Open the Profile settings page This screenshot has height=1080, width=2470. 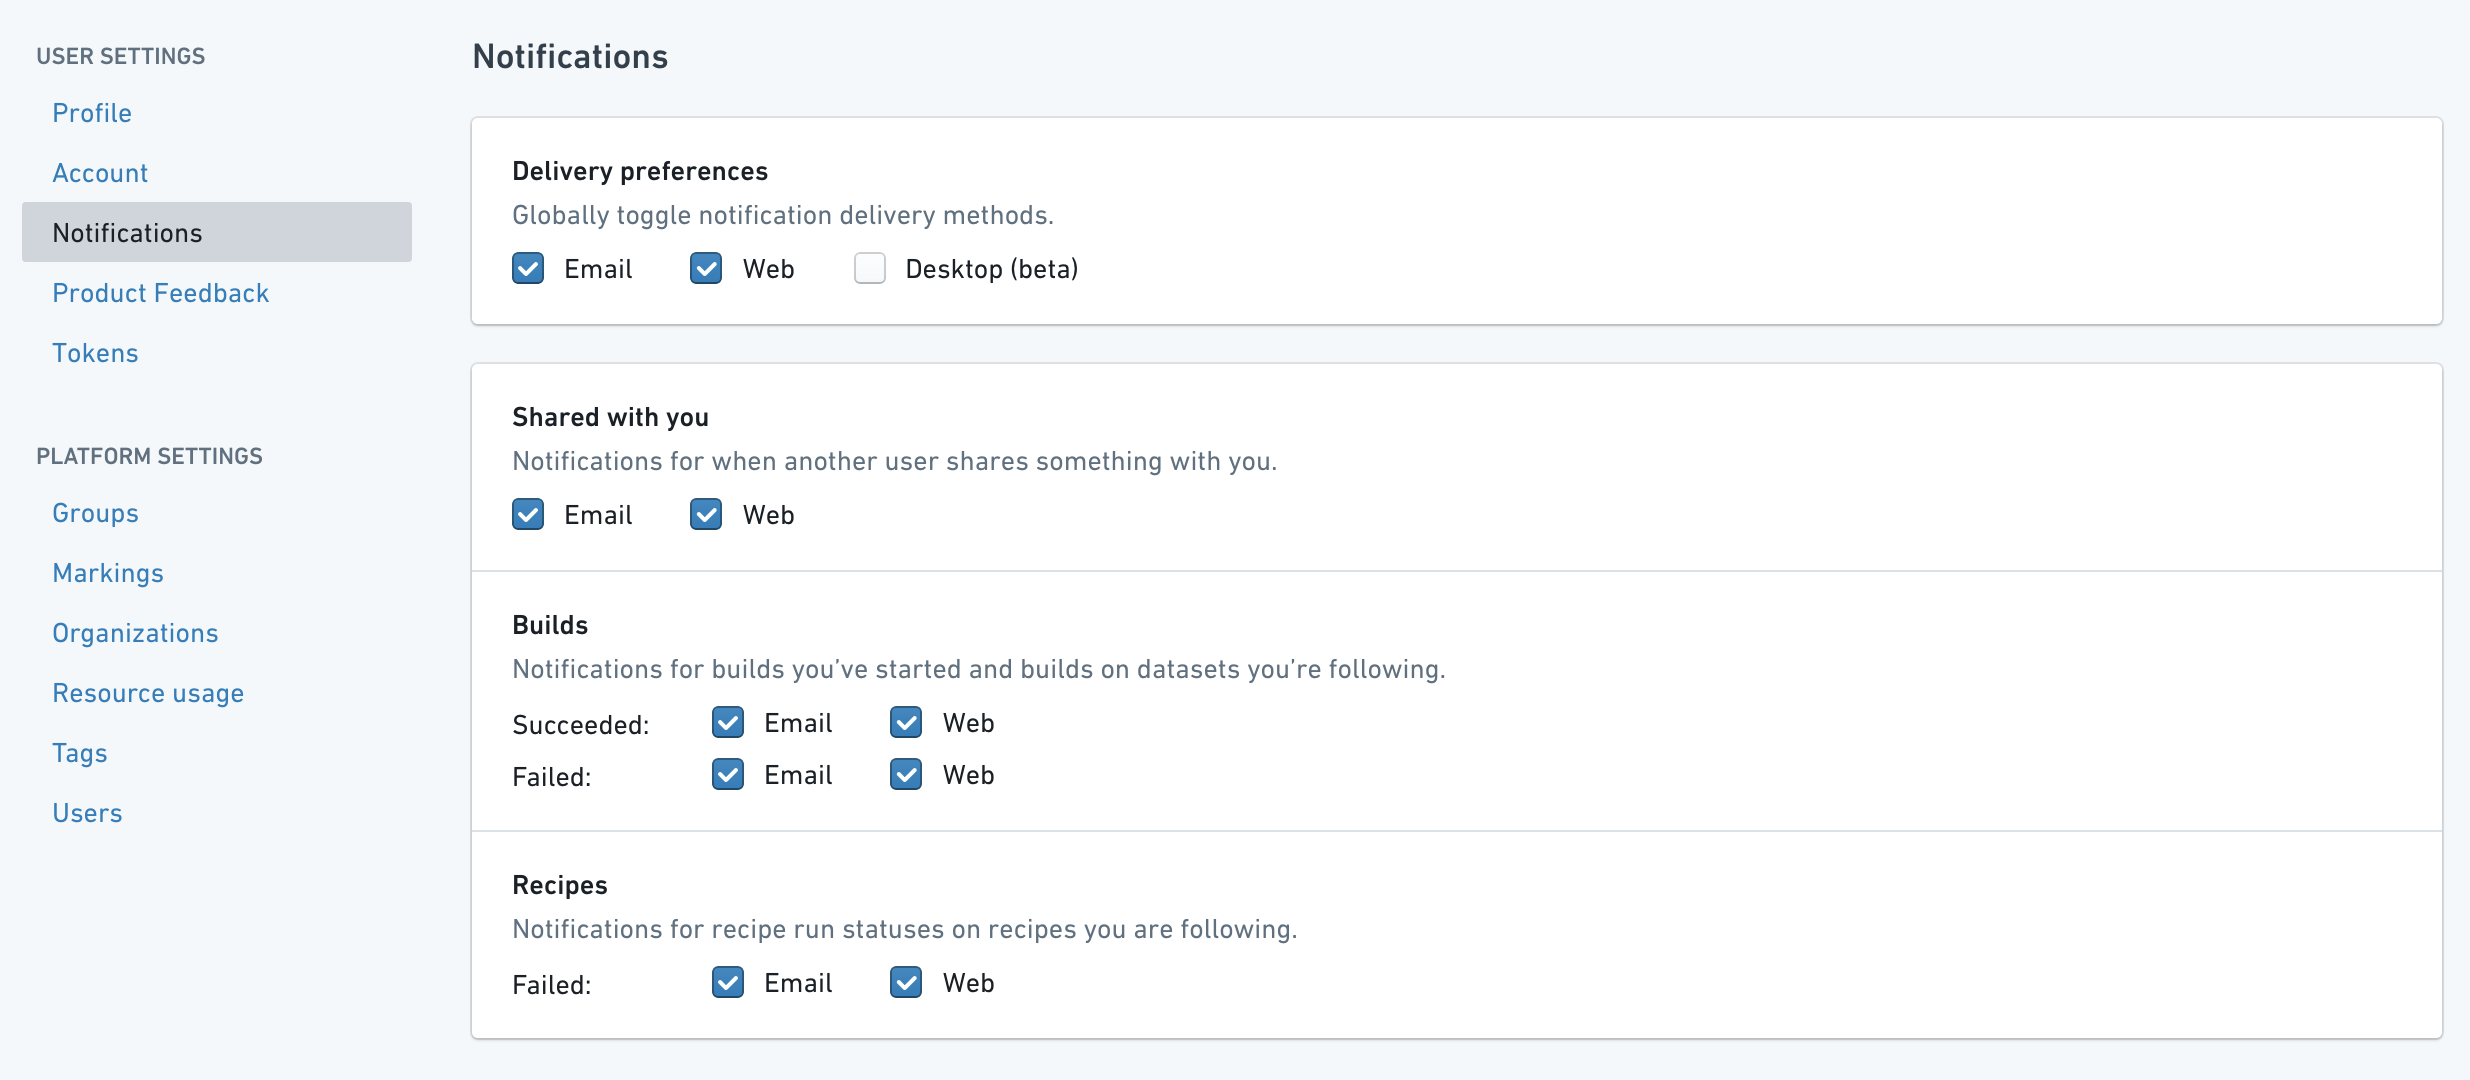[x=92, y=113]
